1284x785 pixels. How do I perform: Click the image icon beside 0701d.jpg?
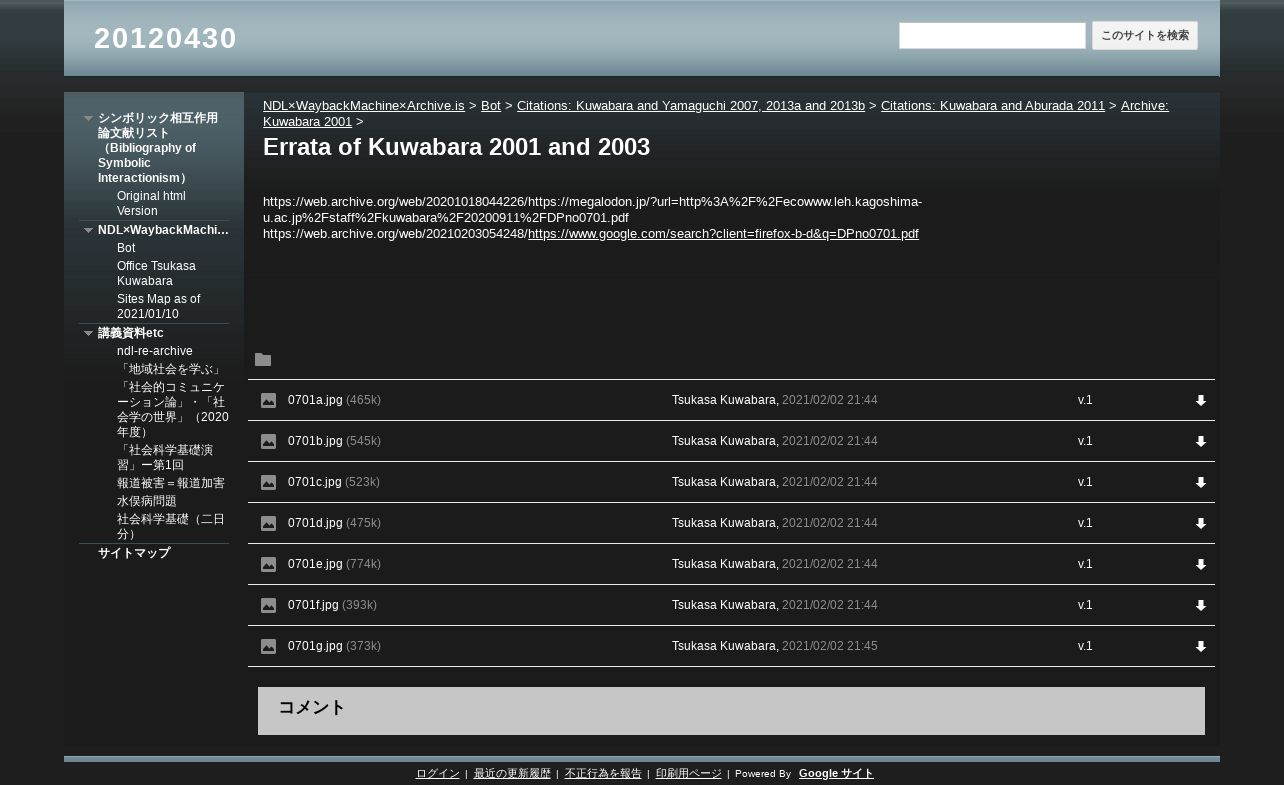coord(268,524)
